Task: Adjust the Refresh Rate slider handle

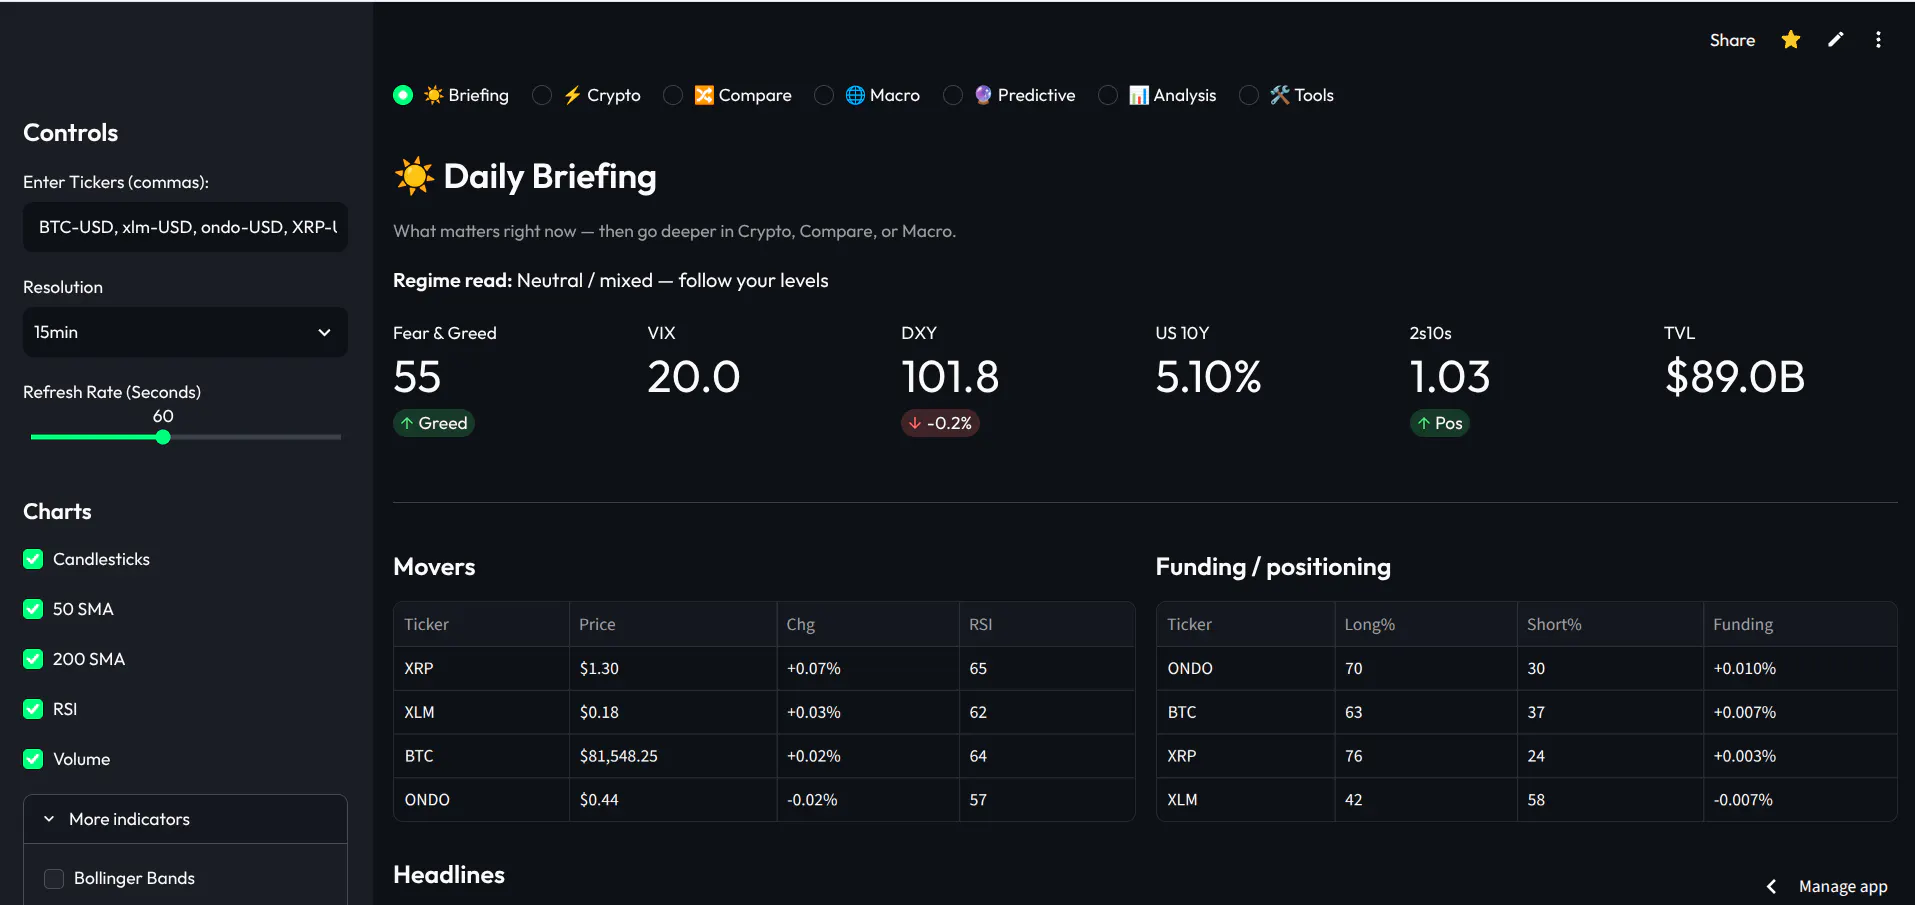Action: 163,437
